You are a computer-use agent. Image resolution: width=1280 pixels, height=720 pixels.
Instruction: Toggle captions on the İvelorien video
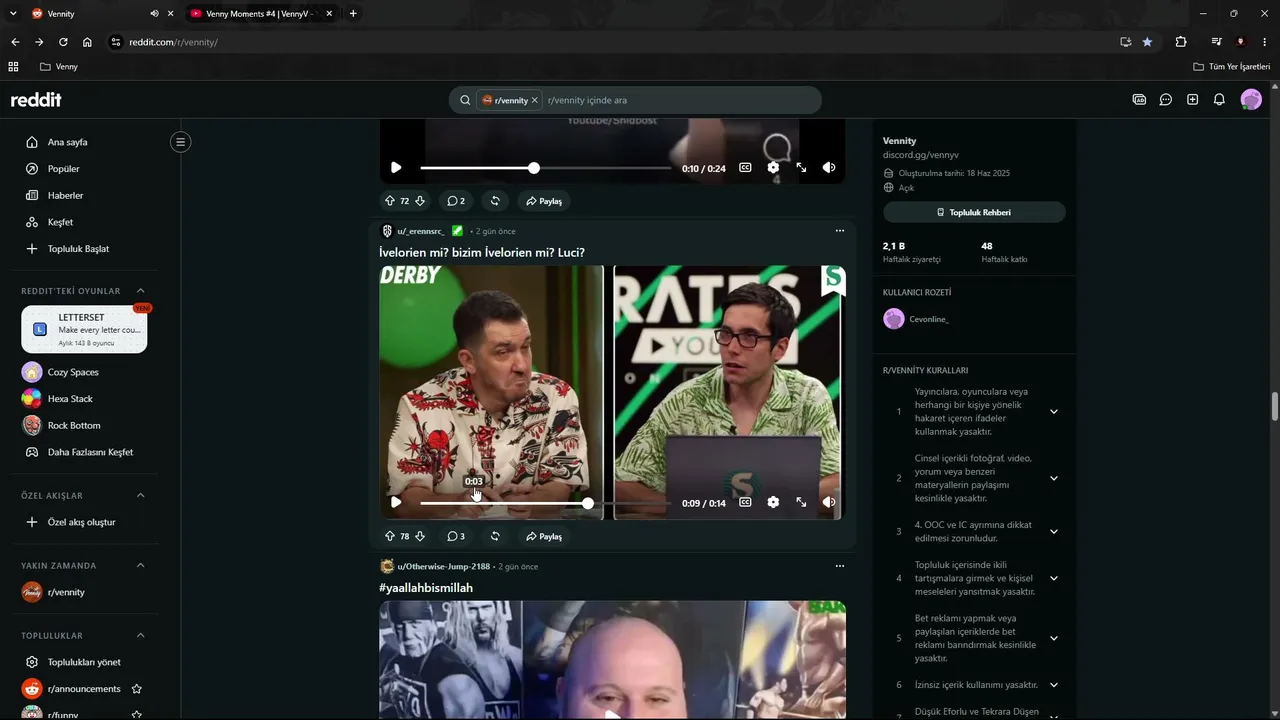(x=745, y=503)
